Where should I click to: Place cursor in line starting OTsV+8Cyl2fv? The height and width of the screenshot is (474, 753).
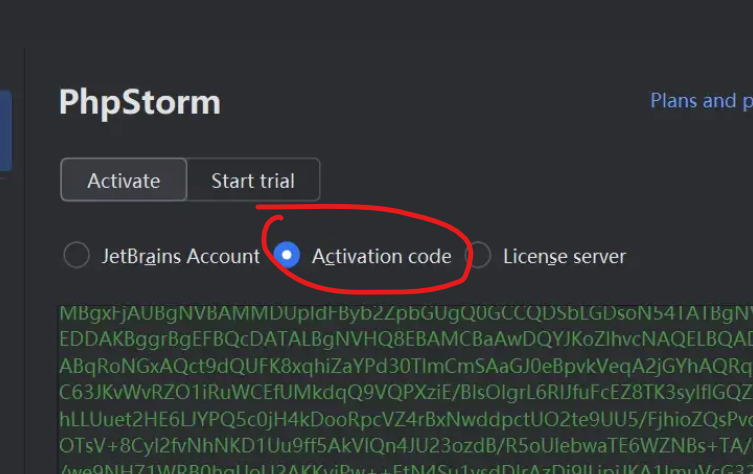pyautogui.click(x=405, y=446)
